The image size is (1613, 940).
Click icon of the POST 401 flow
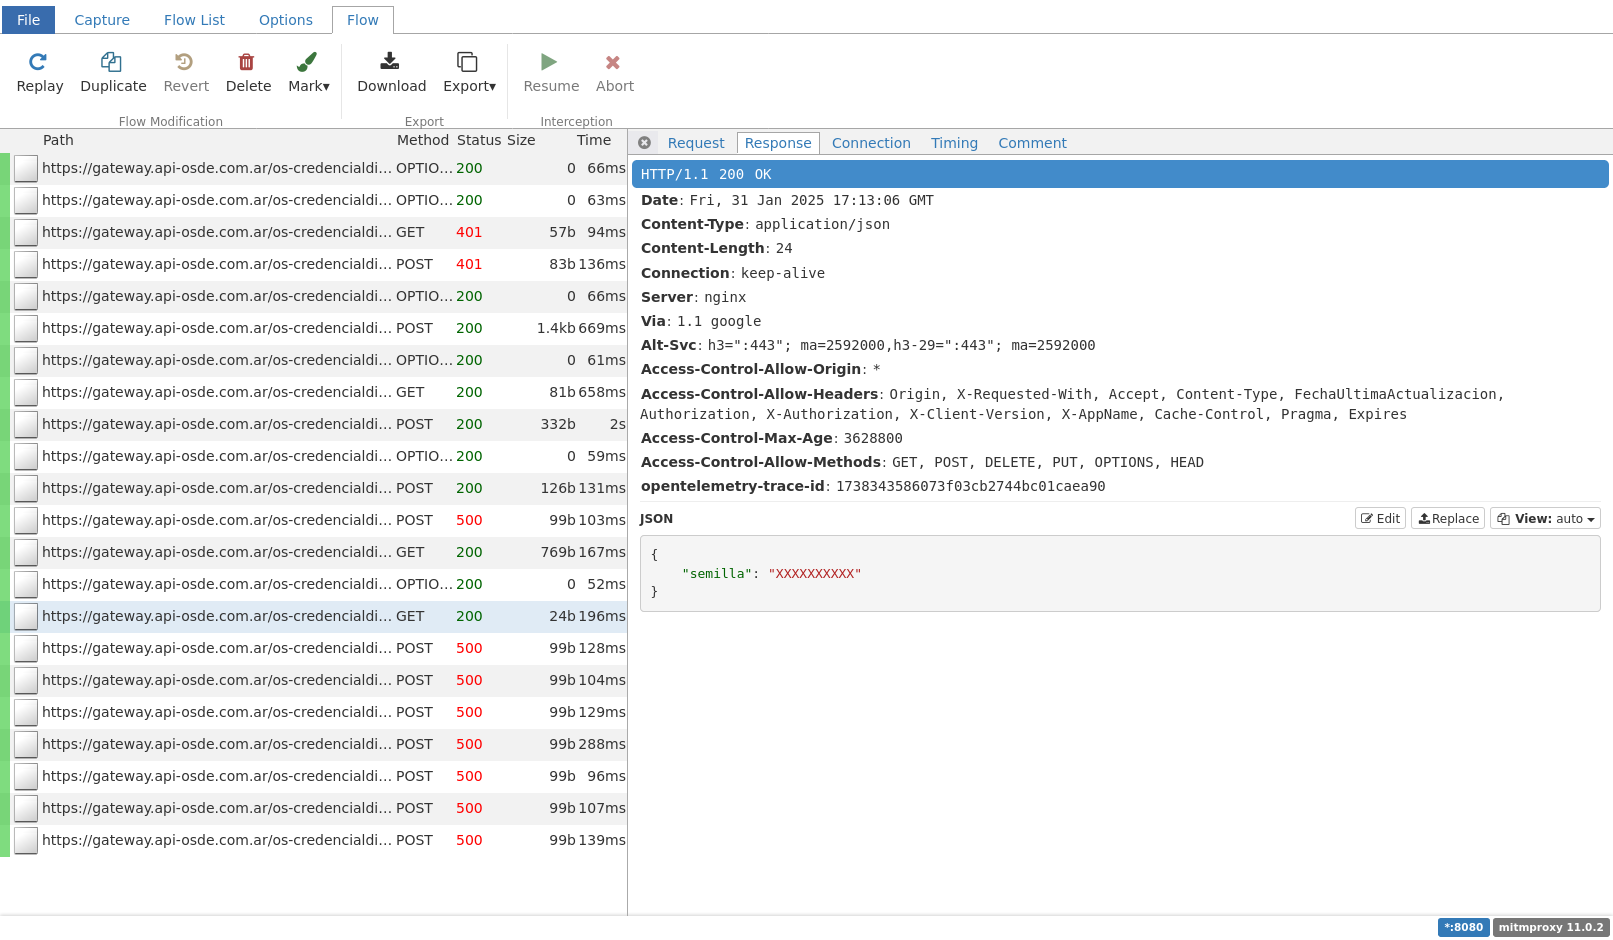(26, 264)
